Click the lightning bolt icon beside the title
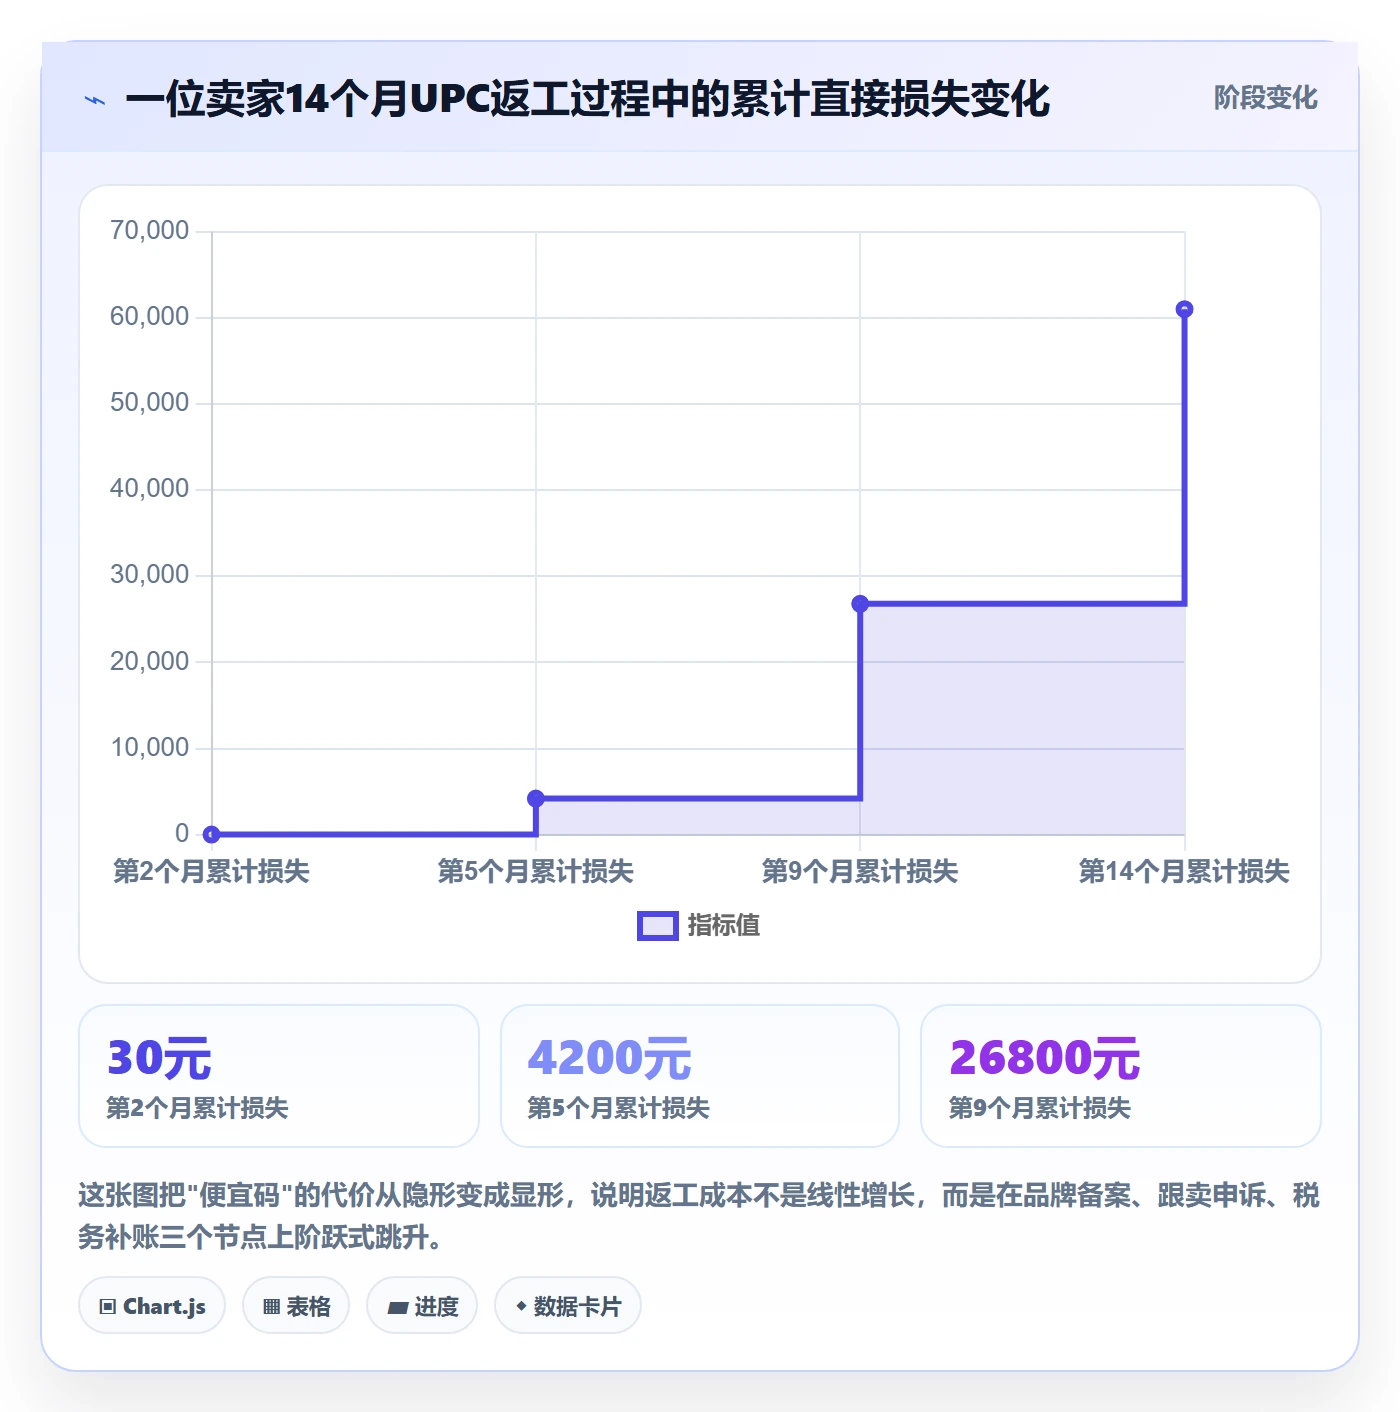Viewport: 1400px width, 1412px height. [95, 100]
